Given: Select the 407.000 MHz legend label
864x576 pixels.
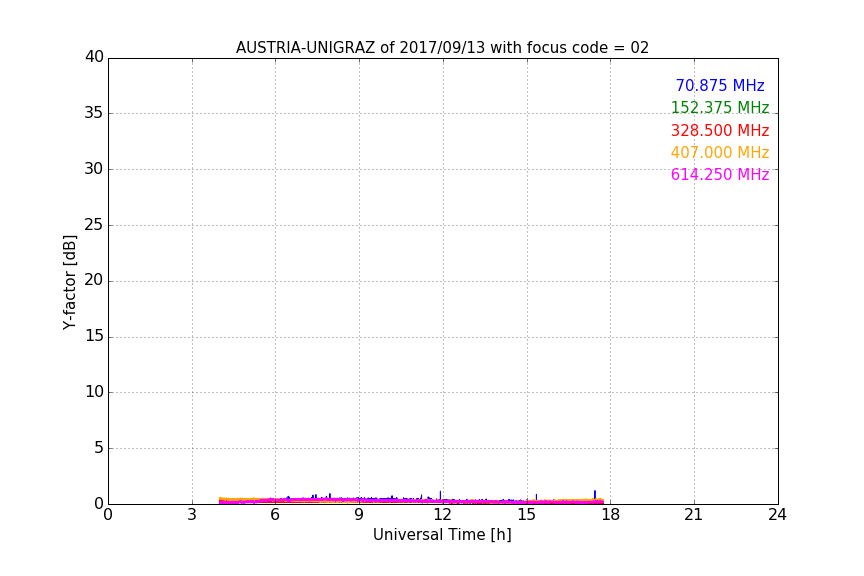Looking at the screenshot, I should click(x=720, y=153).
